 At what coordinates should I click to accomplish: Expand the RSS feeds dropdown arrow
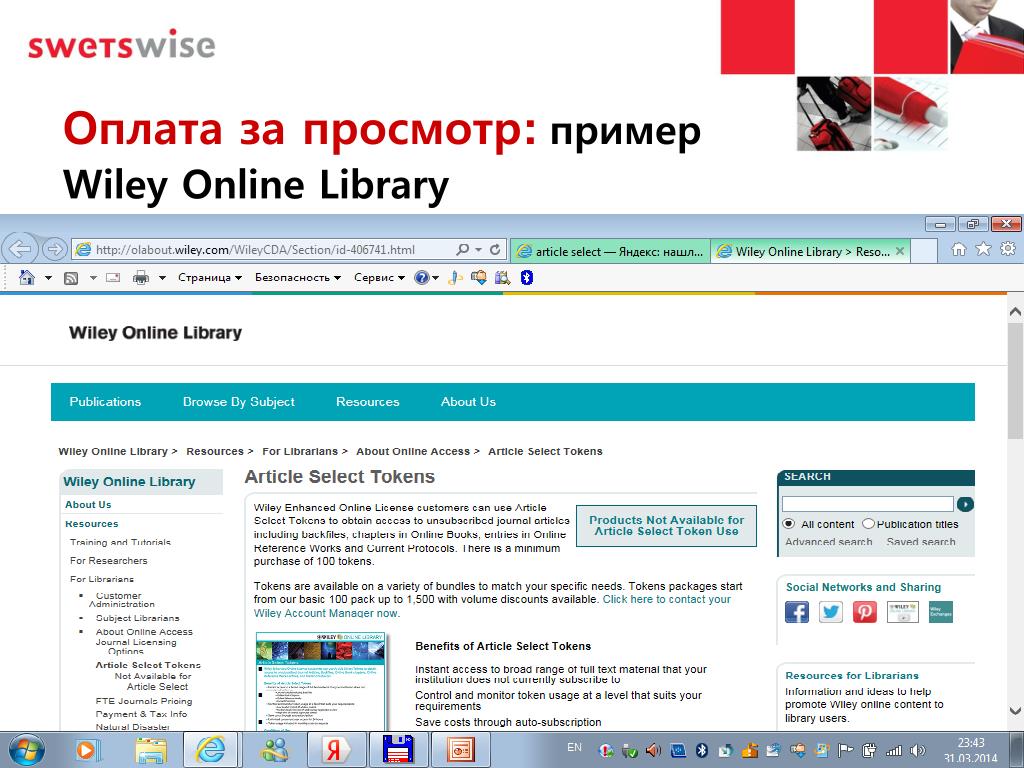click(93, 278)
